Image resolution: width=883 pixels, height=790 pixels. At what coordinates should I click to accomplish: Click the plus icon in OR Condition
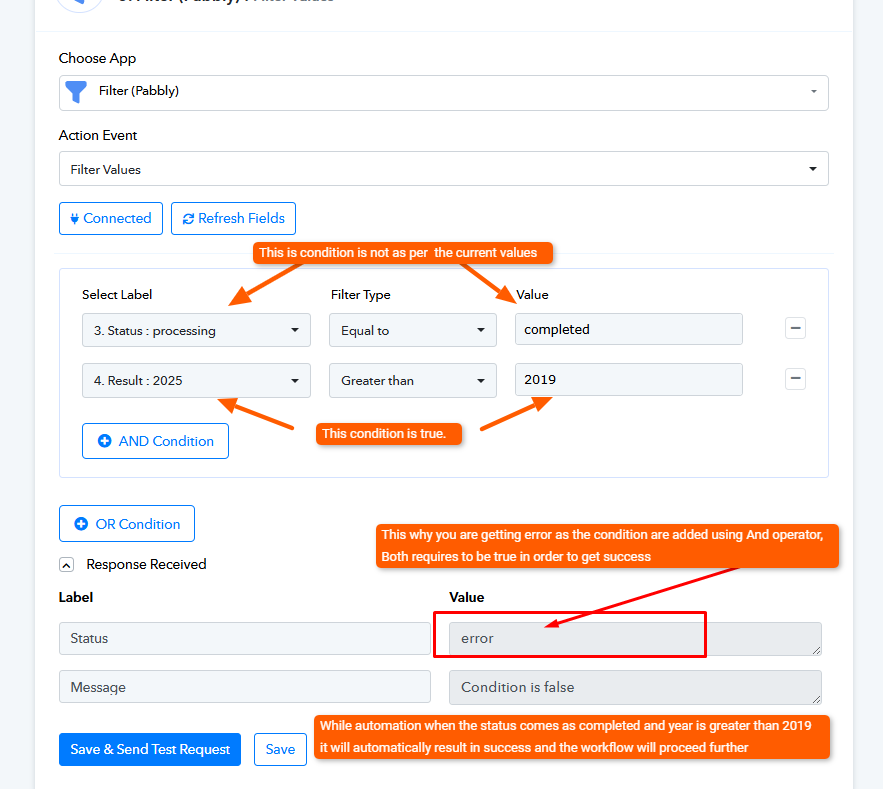[81, 524]
